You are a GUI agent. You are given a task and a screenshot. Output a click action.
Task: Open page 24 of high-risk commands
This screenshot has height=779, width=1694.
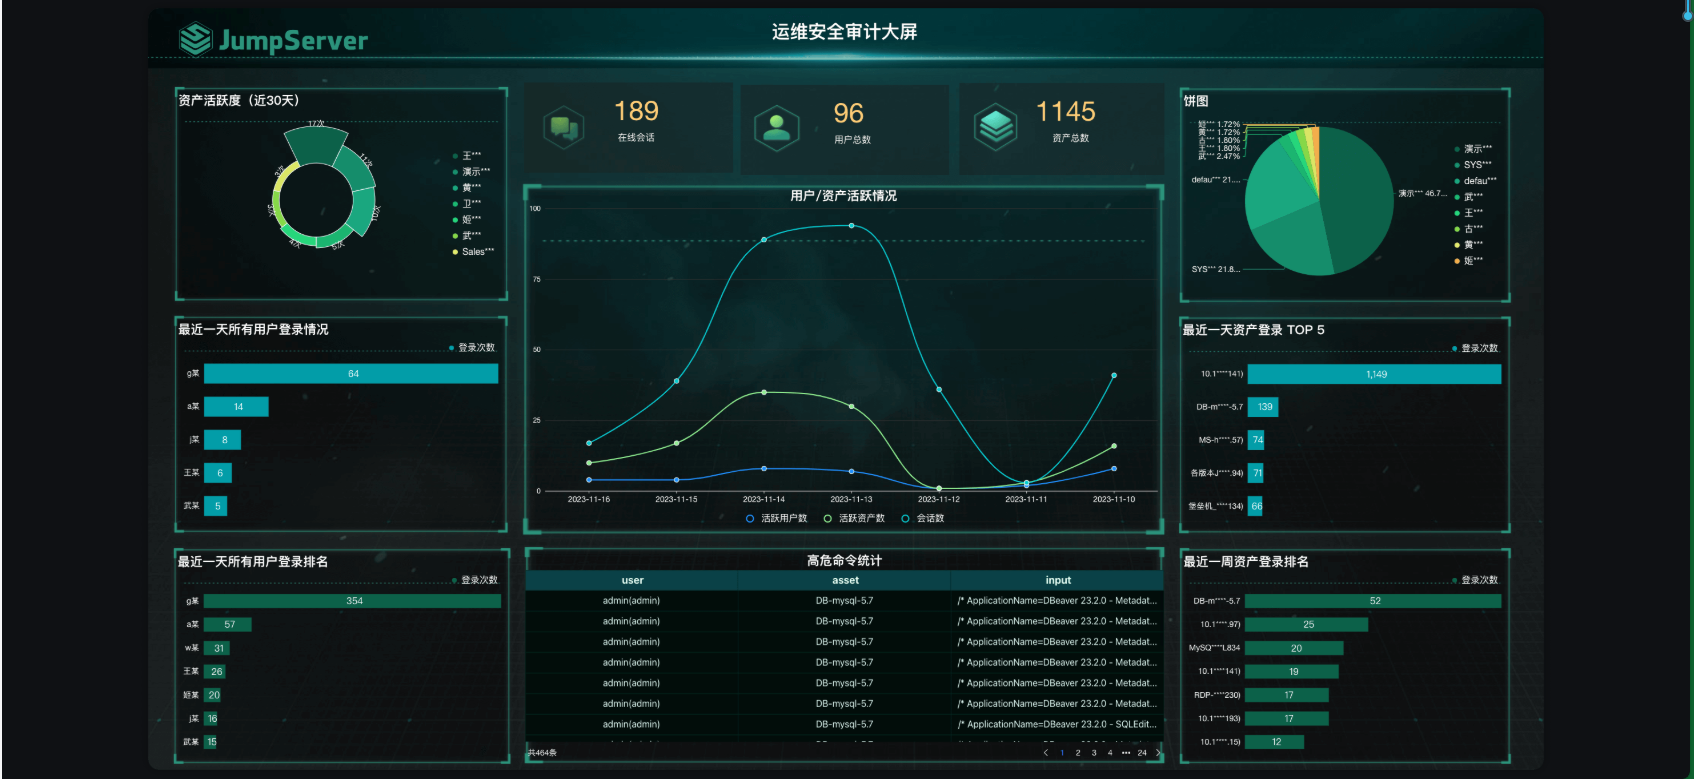coord(1142,753)
